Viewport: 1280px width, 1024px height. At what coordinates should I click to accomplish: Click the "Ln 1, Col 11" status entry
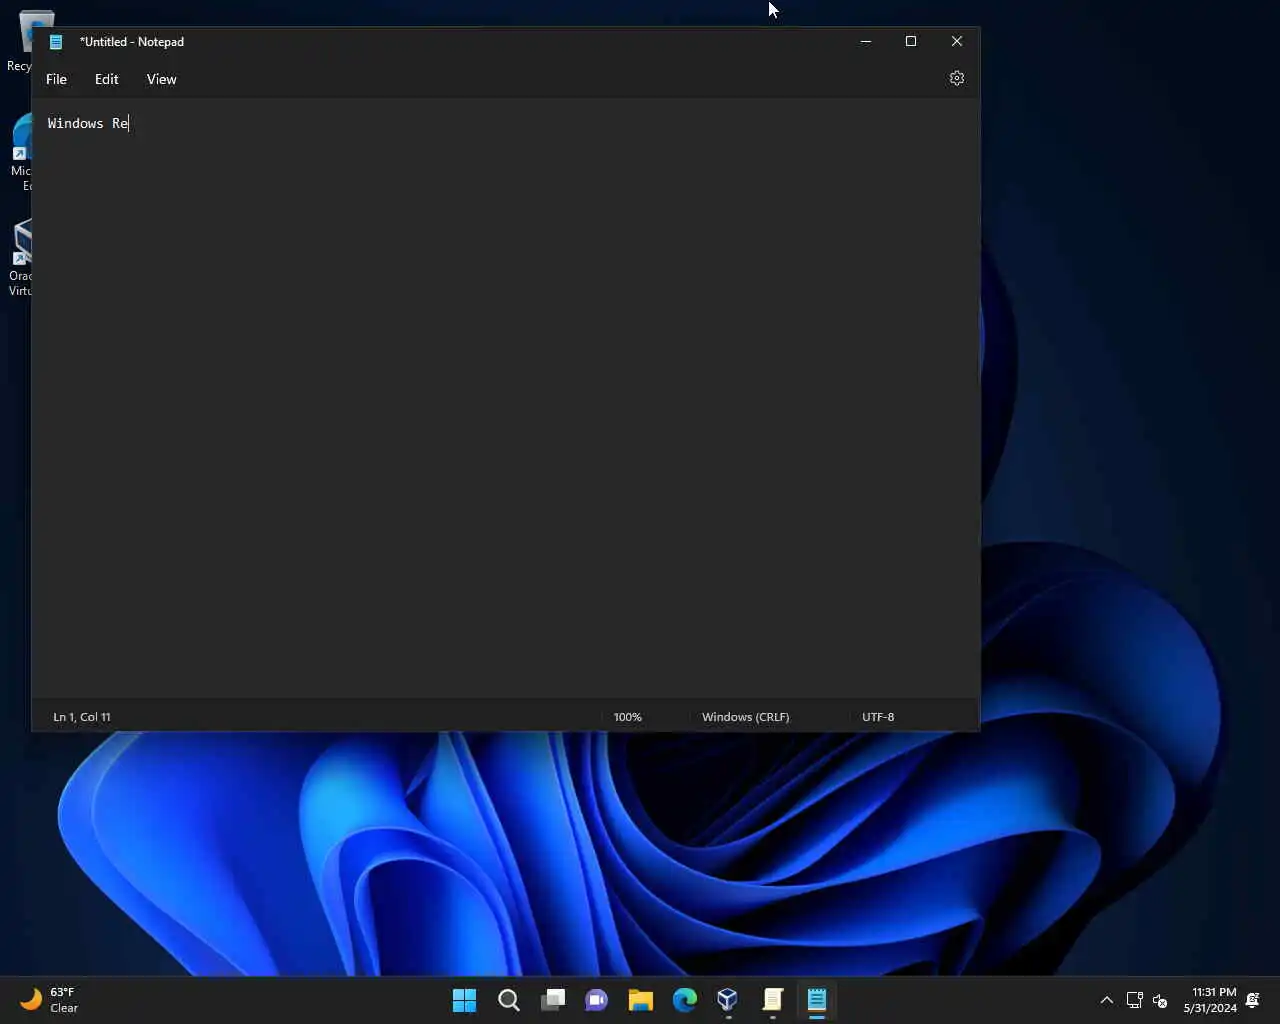[82, 717]
